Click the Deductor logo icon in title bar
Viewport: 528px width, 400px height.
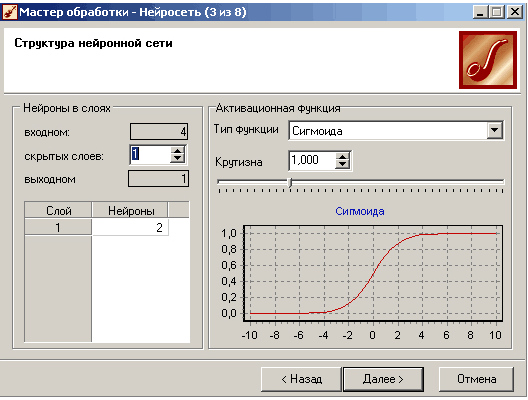[9, 12]
